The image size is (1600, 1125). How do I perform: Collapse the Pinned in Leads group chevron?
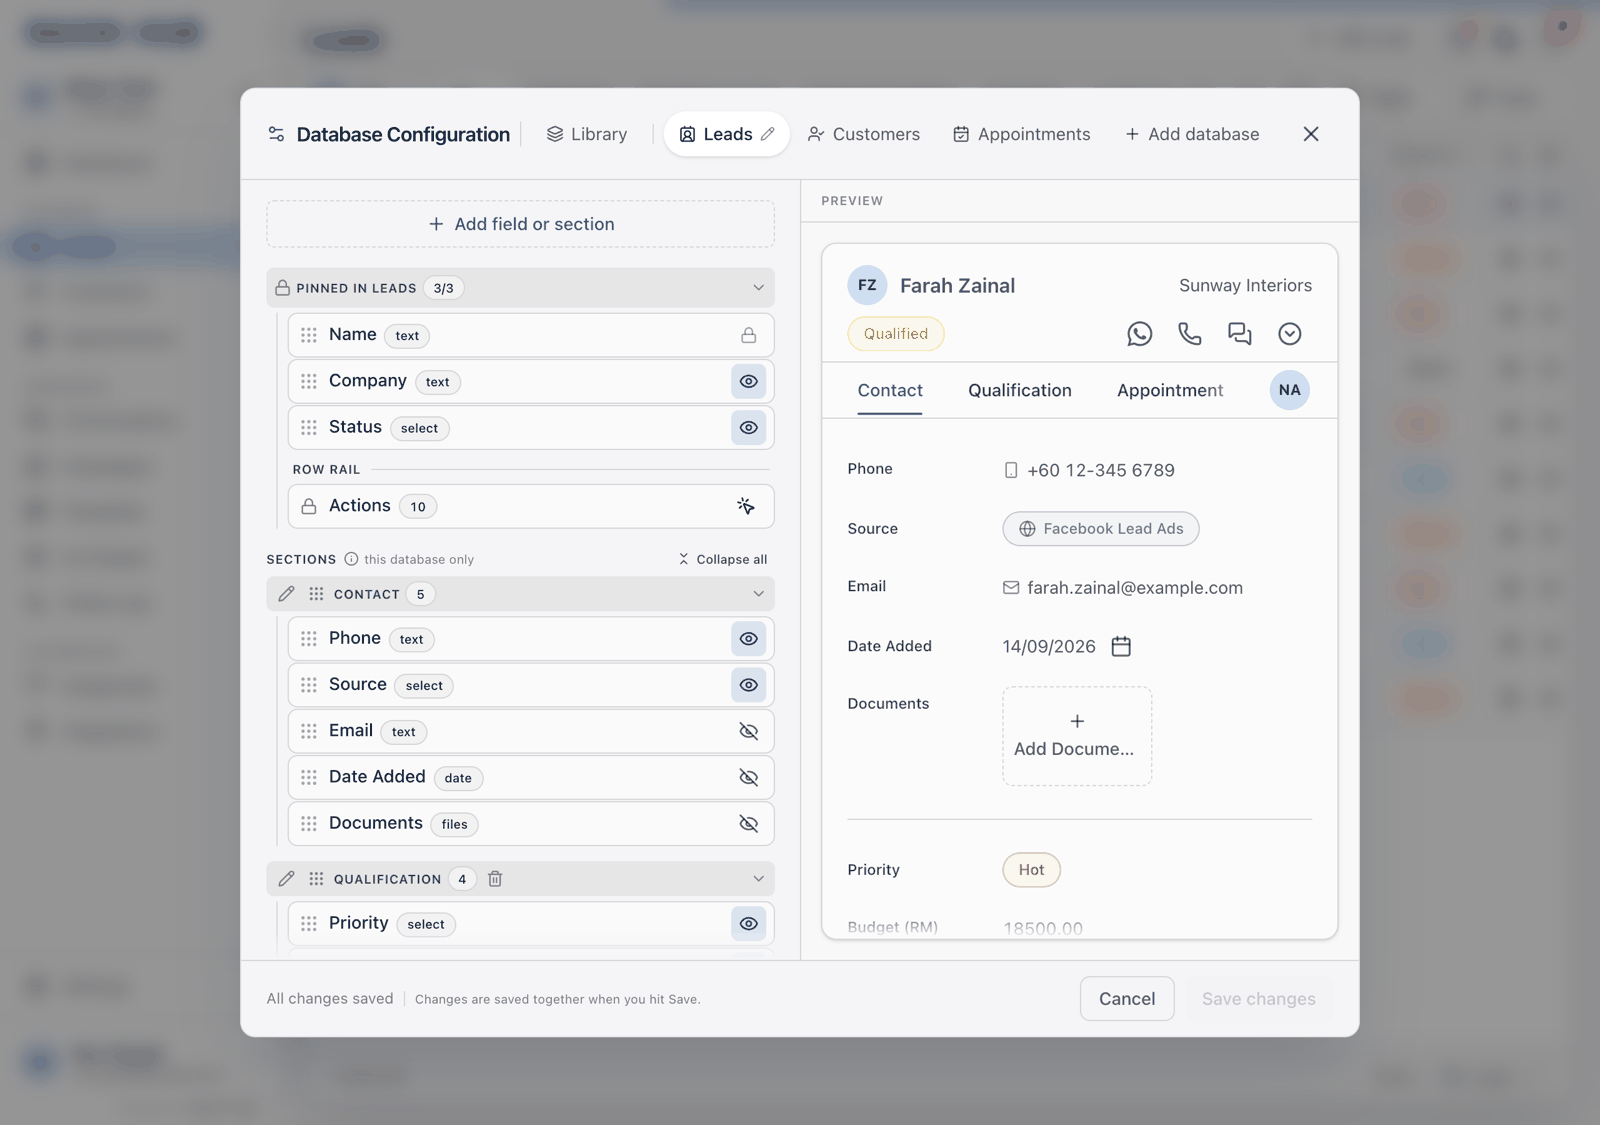(758, 288)
